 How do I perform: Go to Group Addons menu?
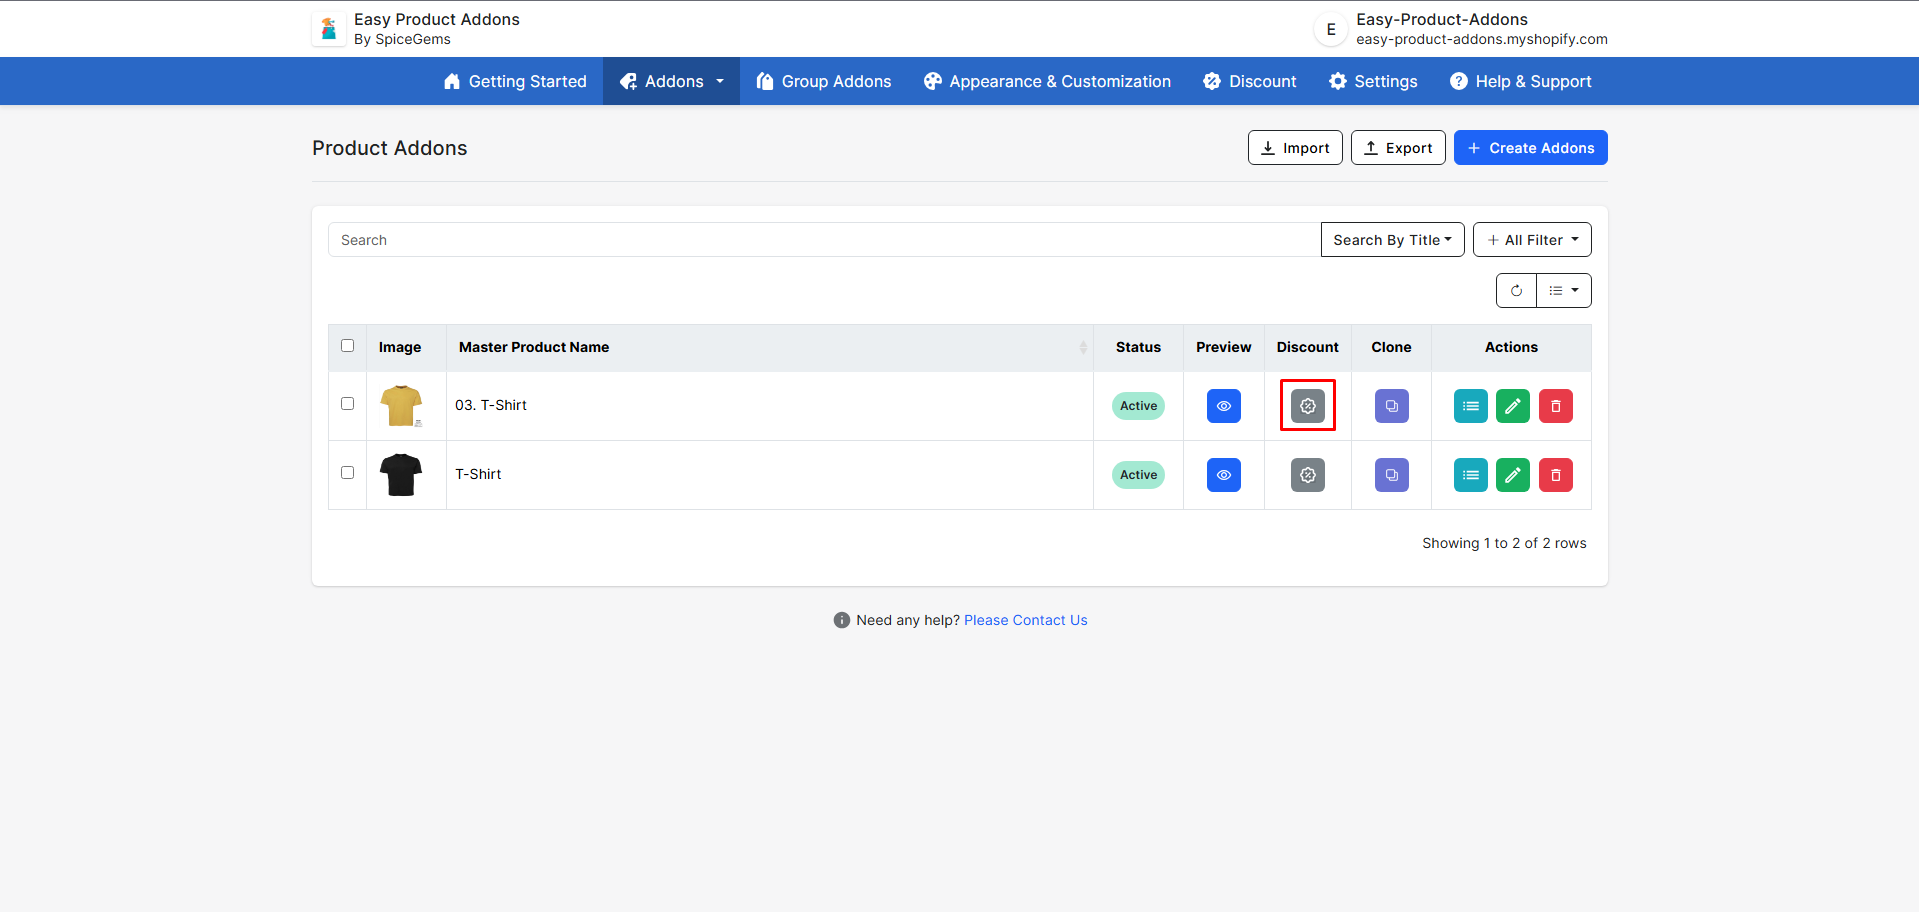(824, 82)
